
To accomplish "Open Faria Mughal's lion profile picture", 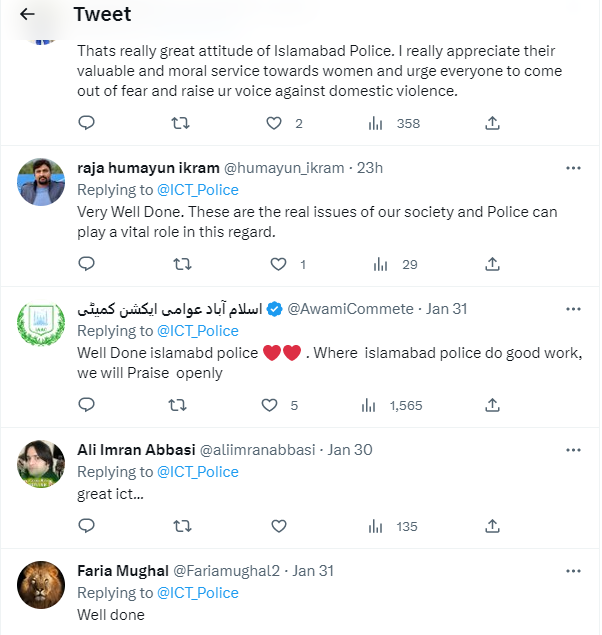I will [42, 585].
